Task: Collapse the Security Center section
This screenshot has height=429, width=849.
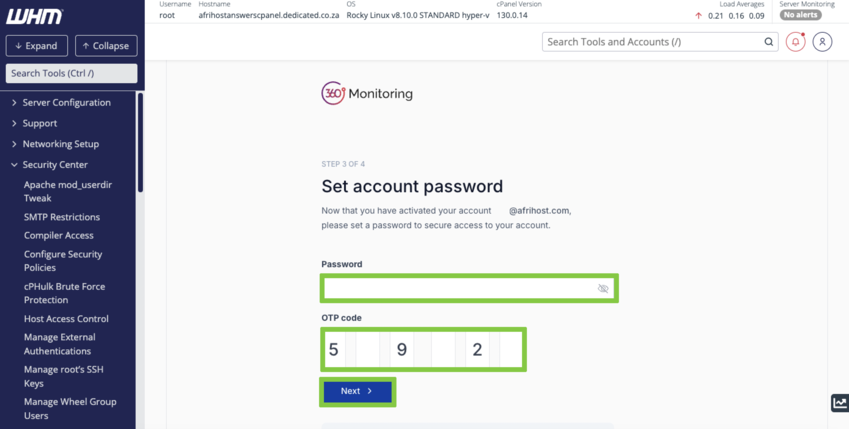Action: click(55, 165)
